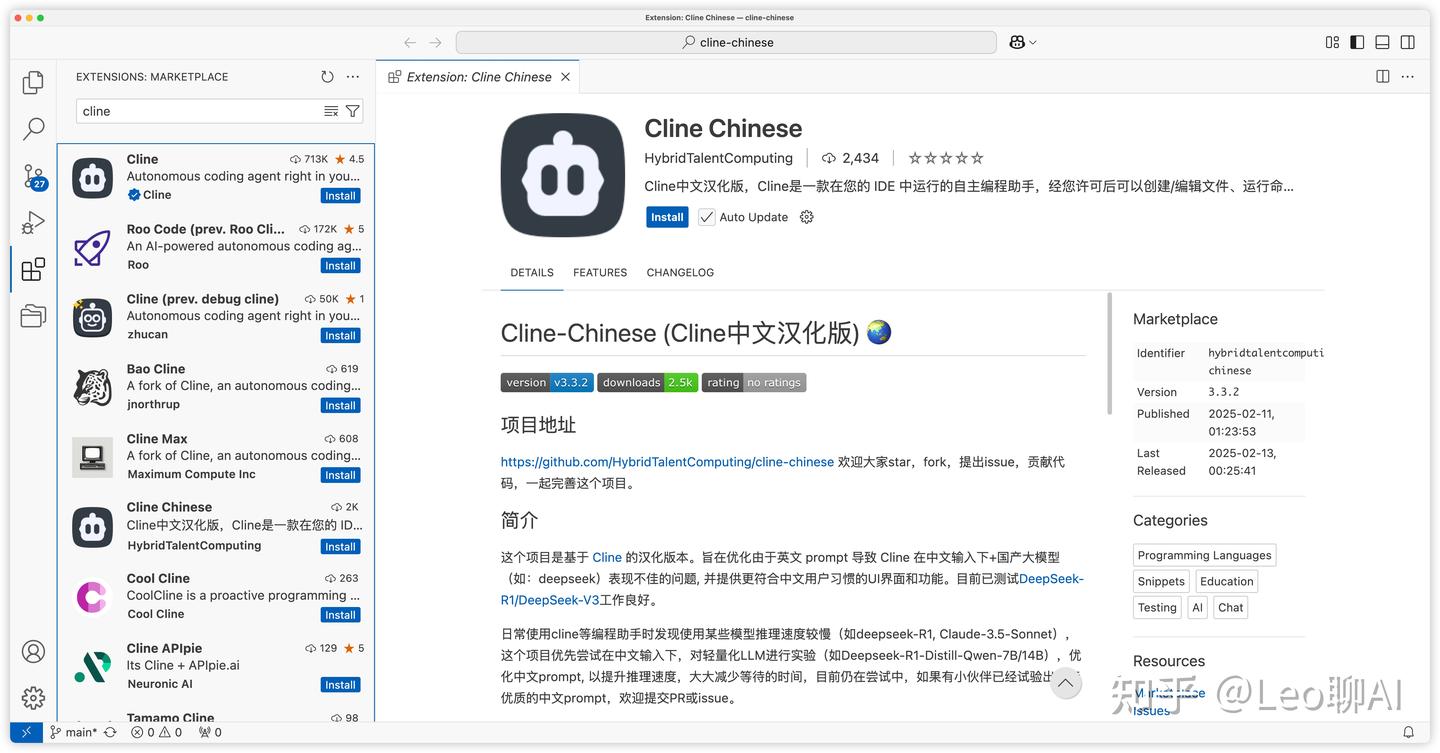This screenshot has height=753, width=1440.
Task: Open the Copilot dropdown near the search bar
Action: 1022,42
